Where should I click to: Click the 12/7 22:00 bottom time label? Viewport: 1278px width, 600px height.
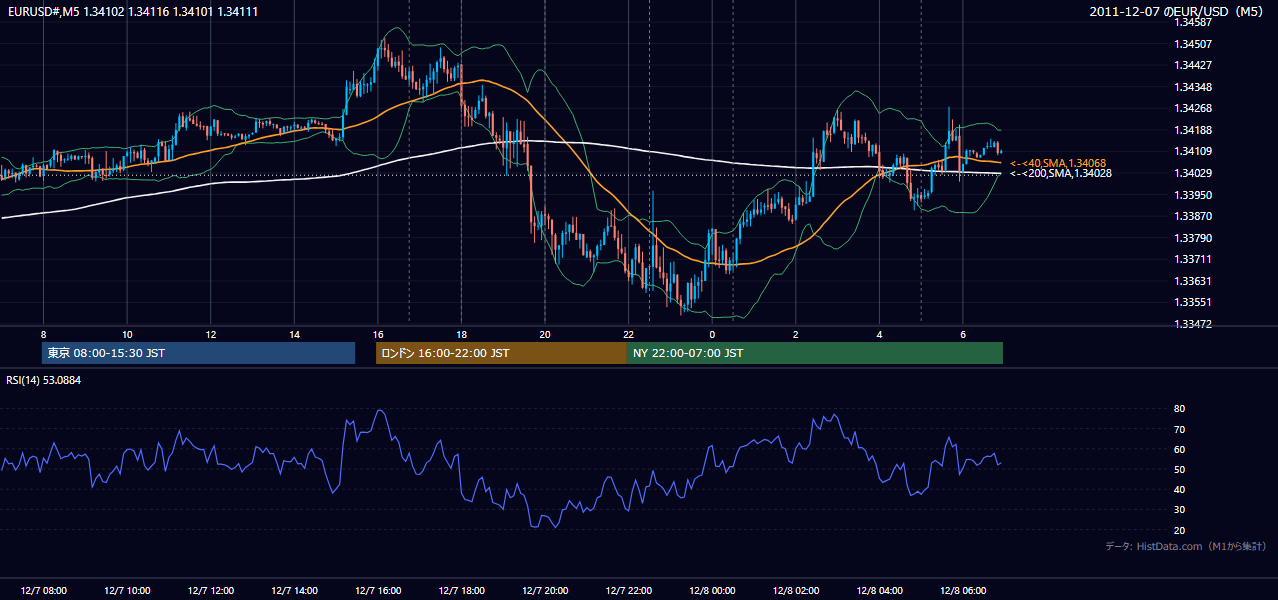[628, 590]
